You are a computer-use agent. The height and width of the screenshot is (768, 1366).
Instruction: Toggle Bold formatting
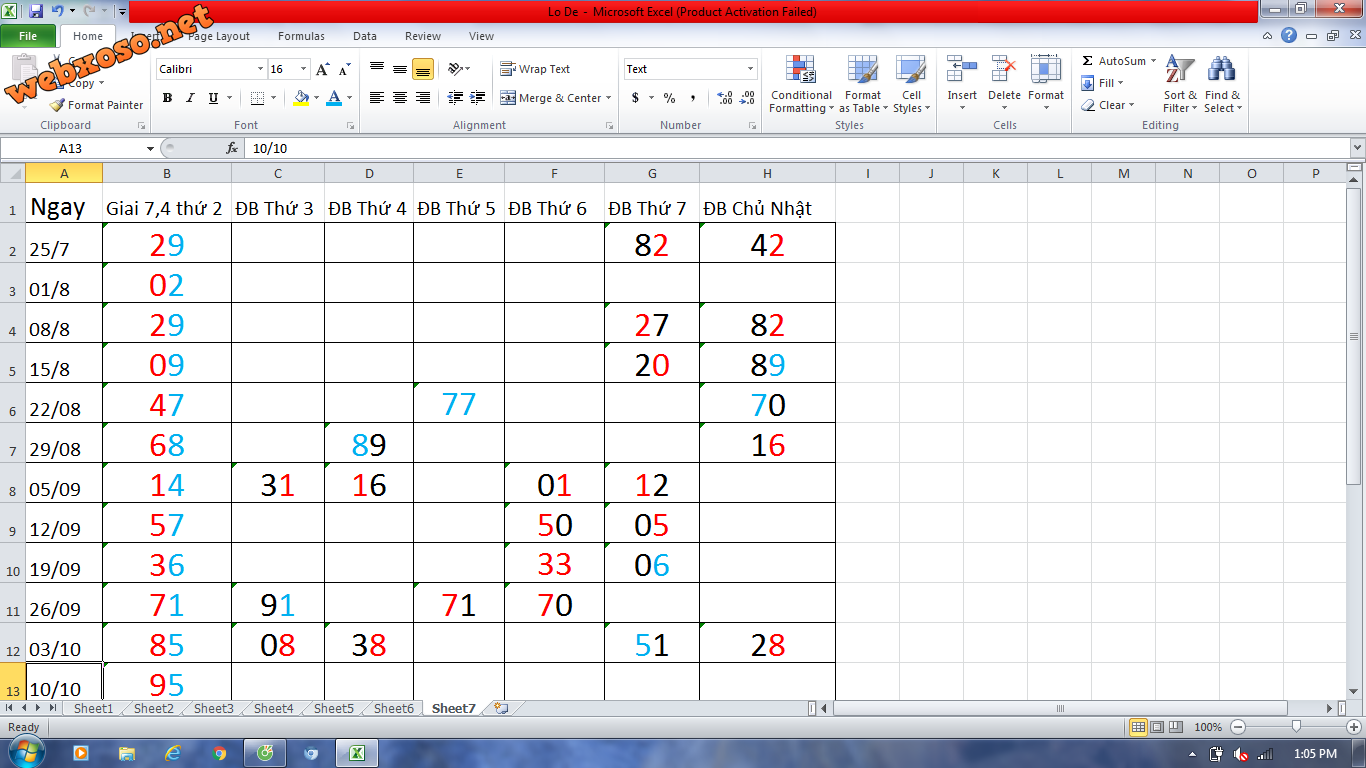pyautogui.click(x=167, y=98)
